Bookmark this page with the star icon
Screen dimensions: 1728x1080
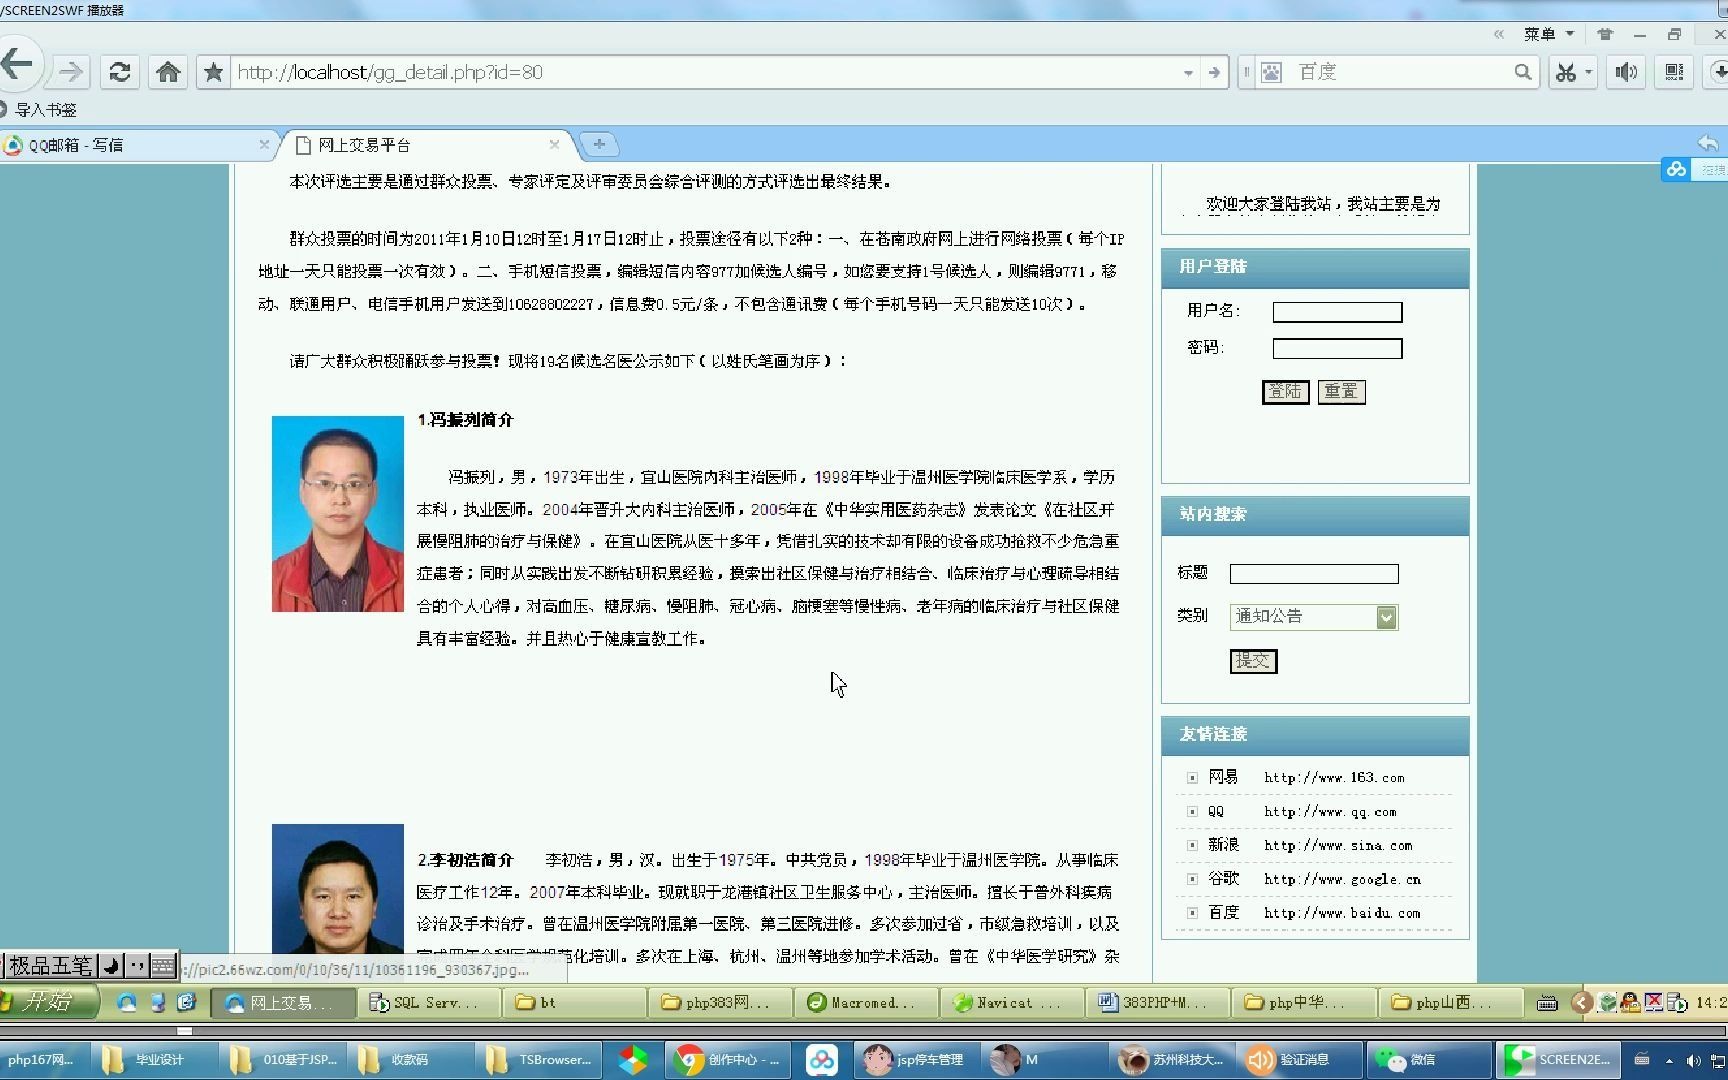click(213, 72)
